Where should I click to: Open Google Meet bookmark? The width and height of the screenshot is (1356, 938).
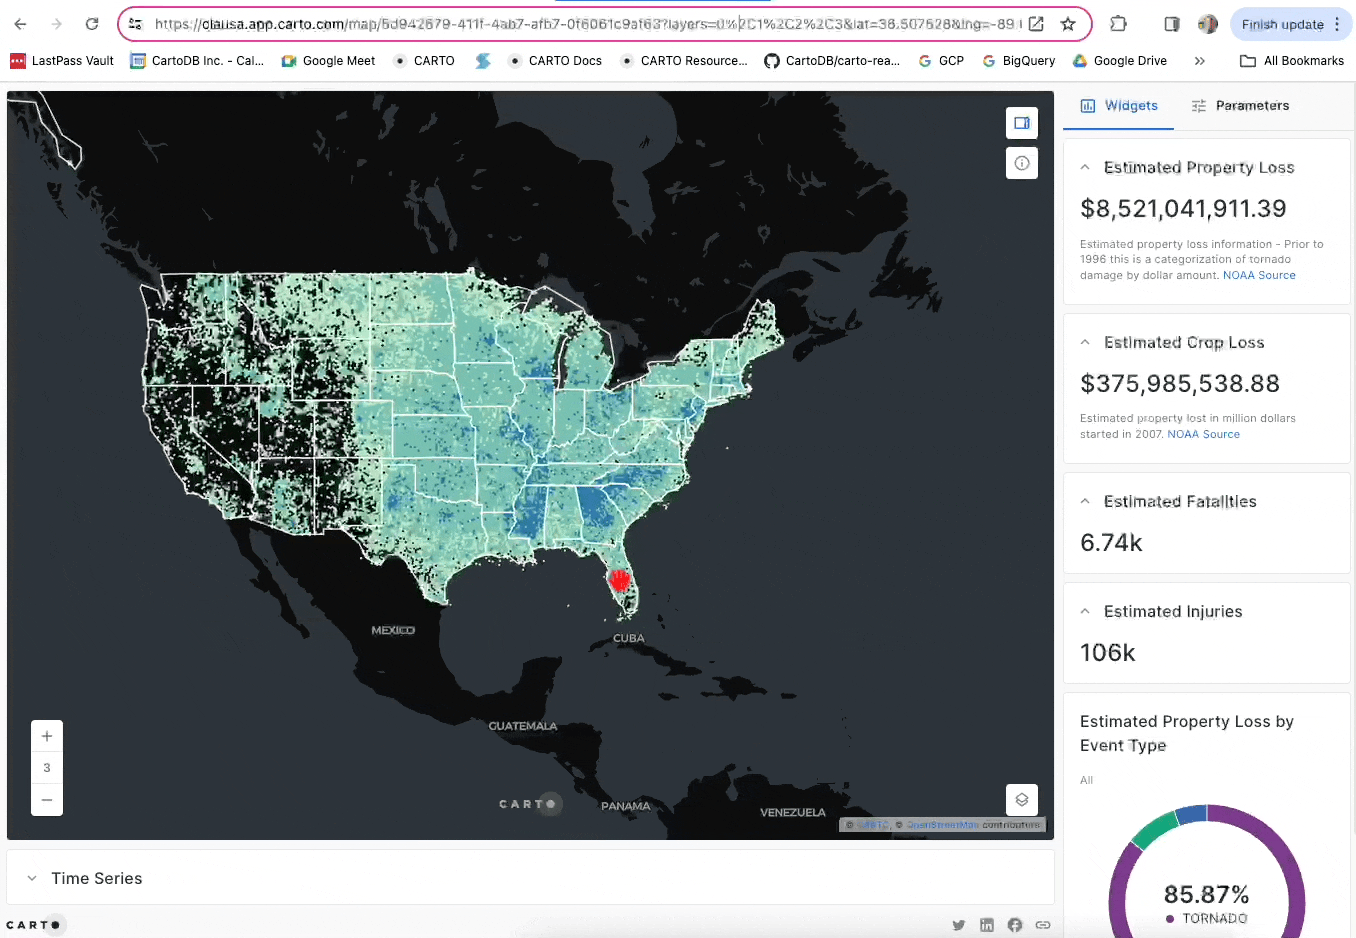click(x=328, y=61)
